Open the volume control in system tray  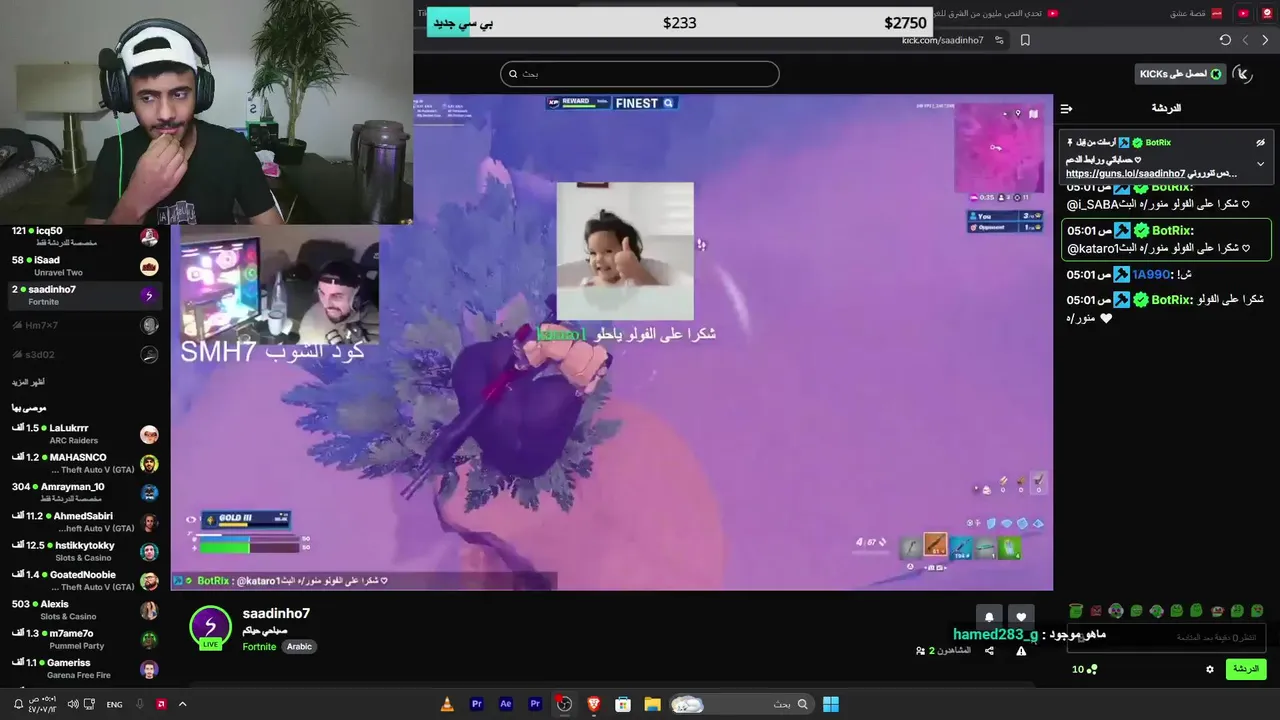tap(73, 704)
